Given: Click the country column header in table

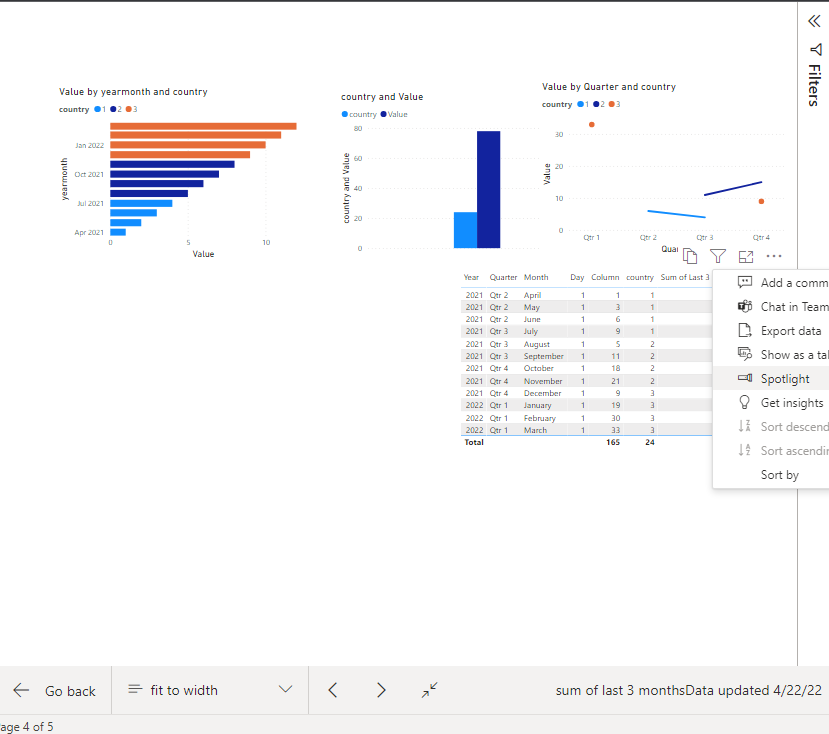Looking at the screenshot, I should (x=640, y=277).
